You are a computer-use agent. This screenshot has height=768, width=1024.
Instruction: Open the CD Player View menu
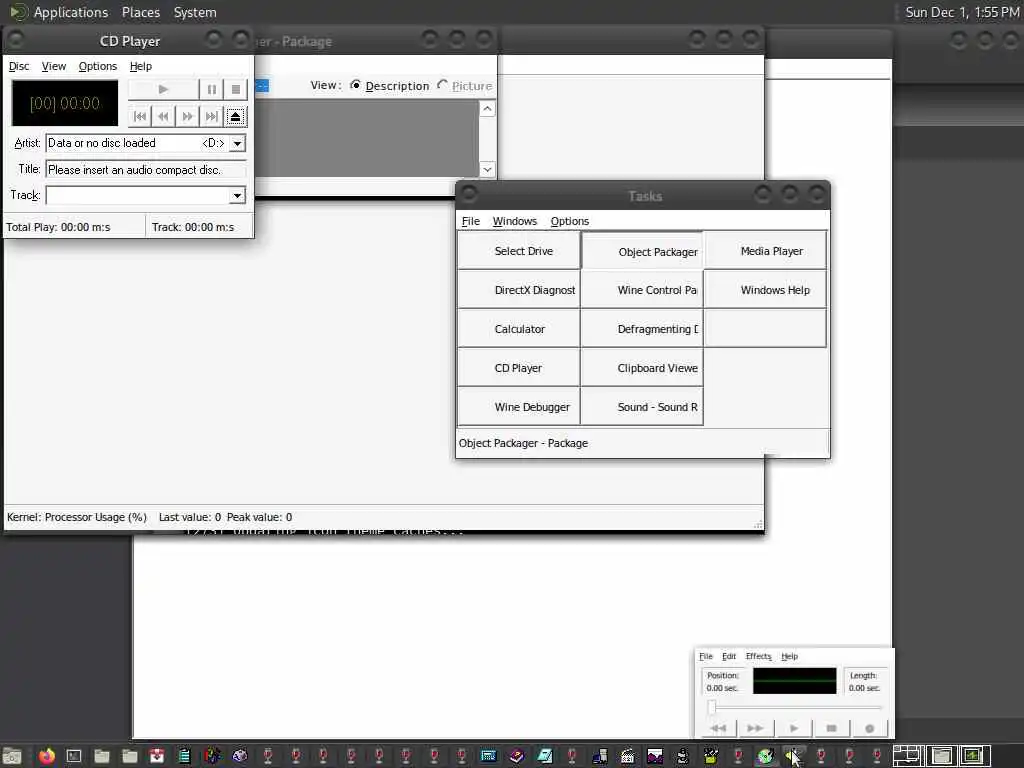(x=54, y=66)
